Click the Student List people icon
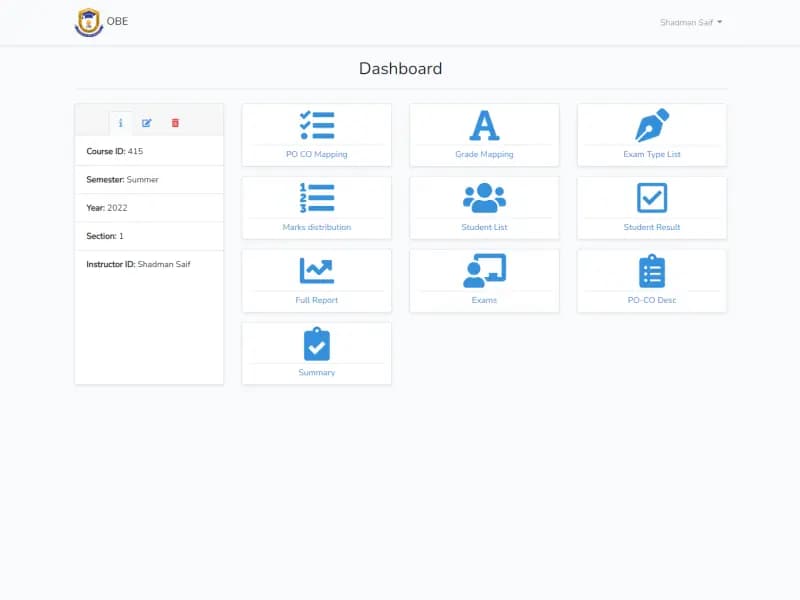The height and width of the screenshot is (600, 800). [484, 198]
